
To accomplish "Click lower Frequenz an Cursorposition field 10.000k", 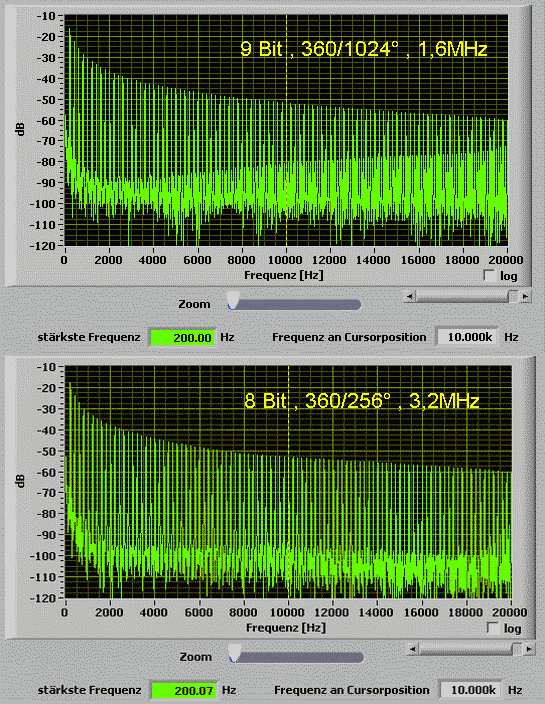I will tap(470, 690).
